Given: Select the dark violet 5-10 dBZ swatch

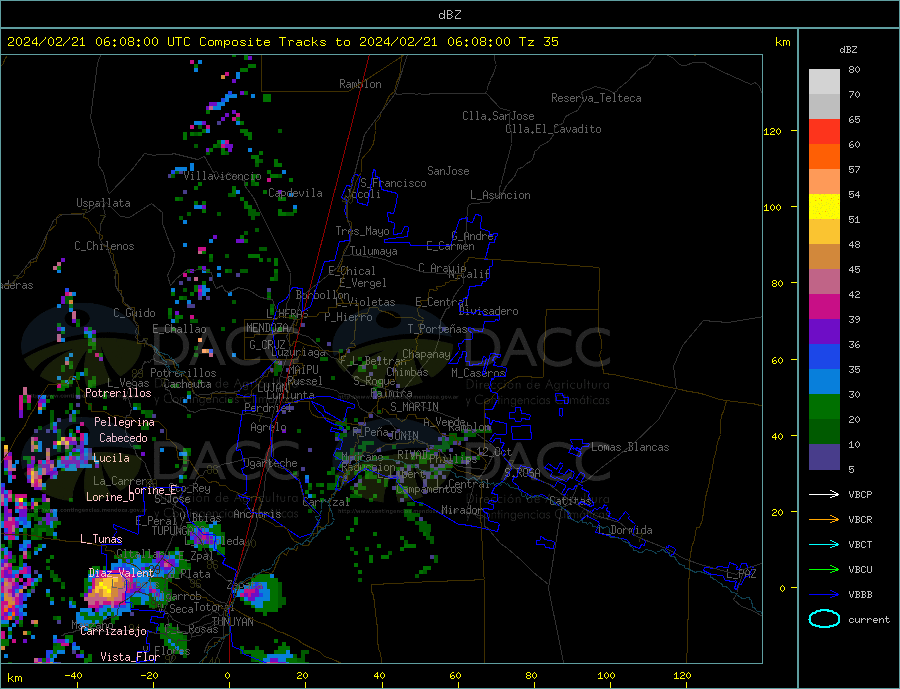Looking at the screenshot, I should 824,457.
